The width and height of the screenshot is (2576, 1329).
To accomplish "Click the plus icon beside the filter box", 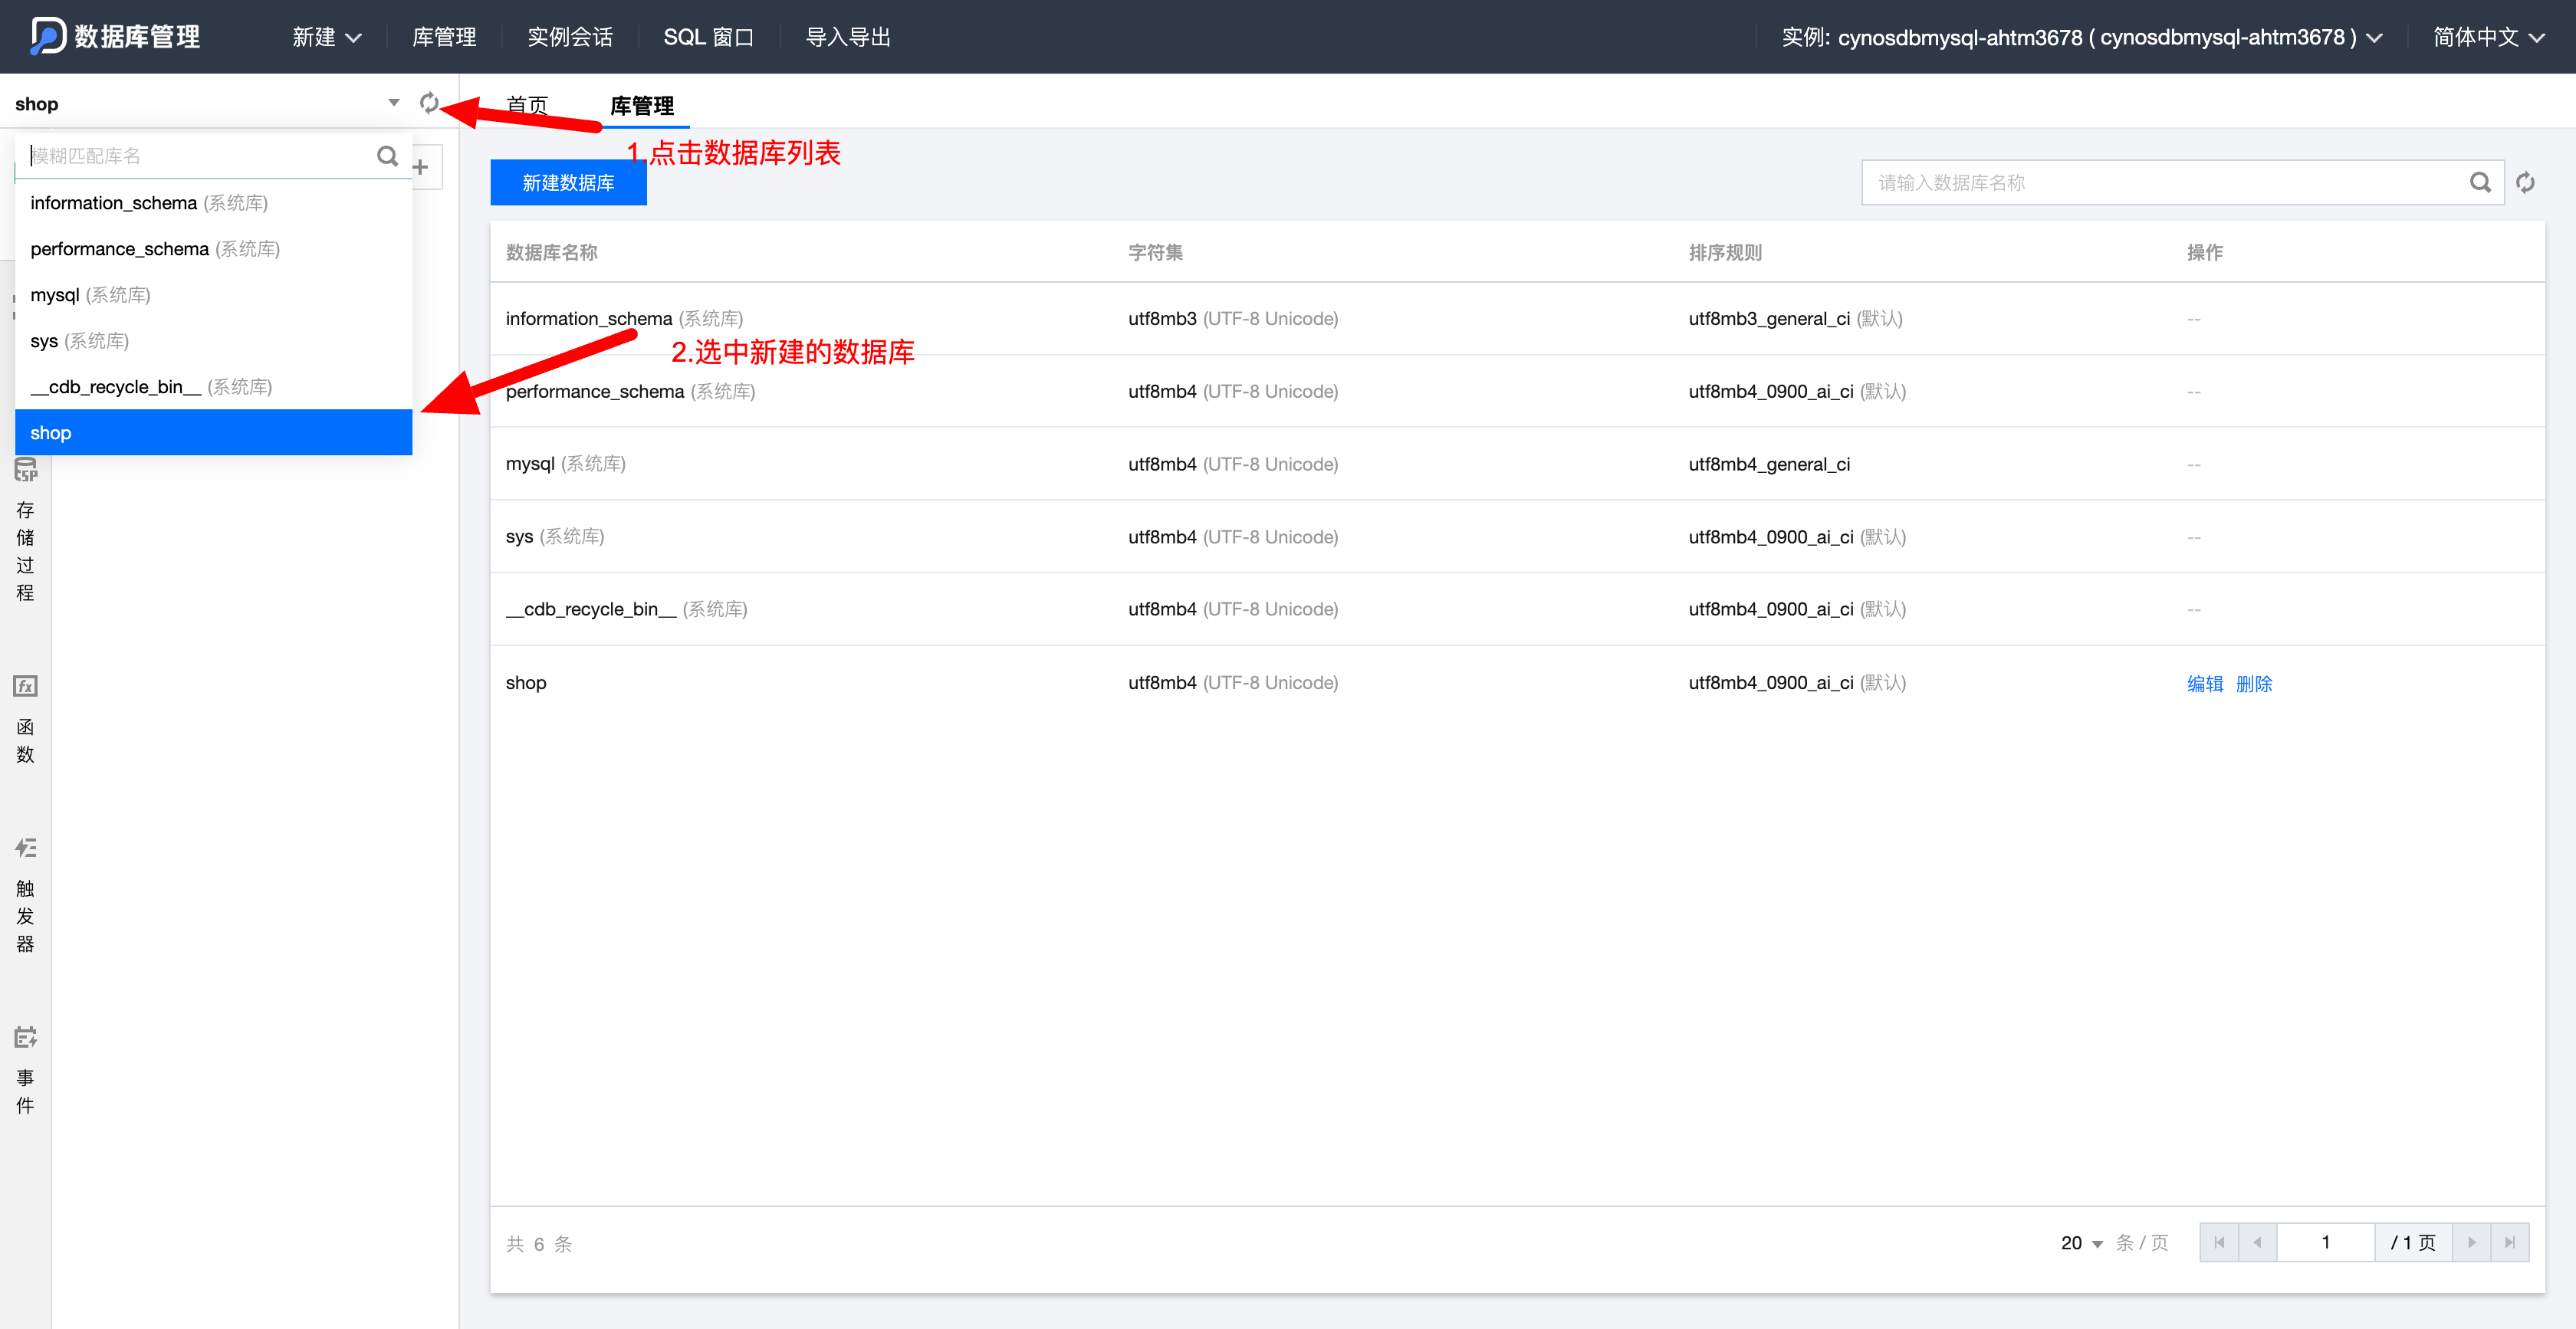I will pos(421,167).
